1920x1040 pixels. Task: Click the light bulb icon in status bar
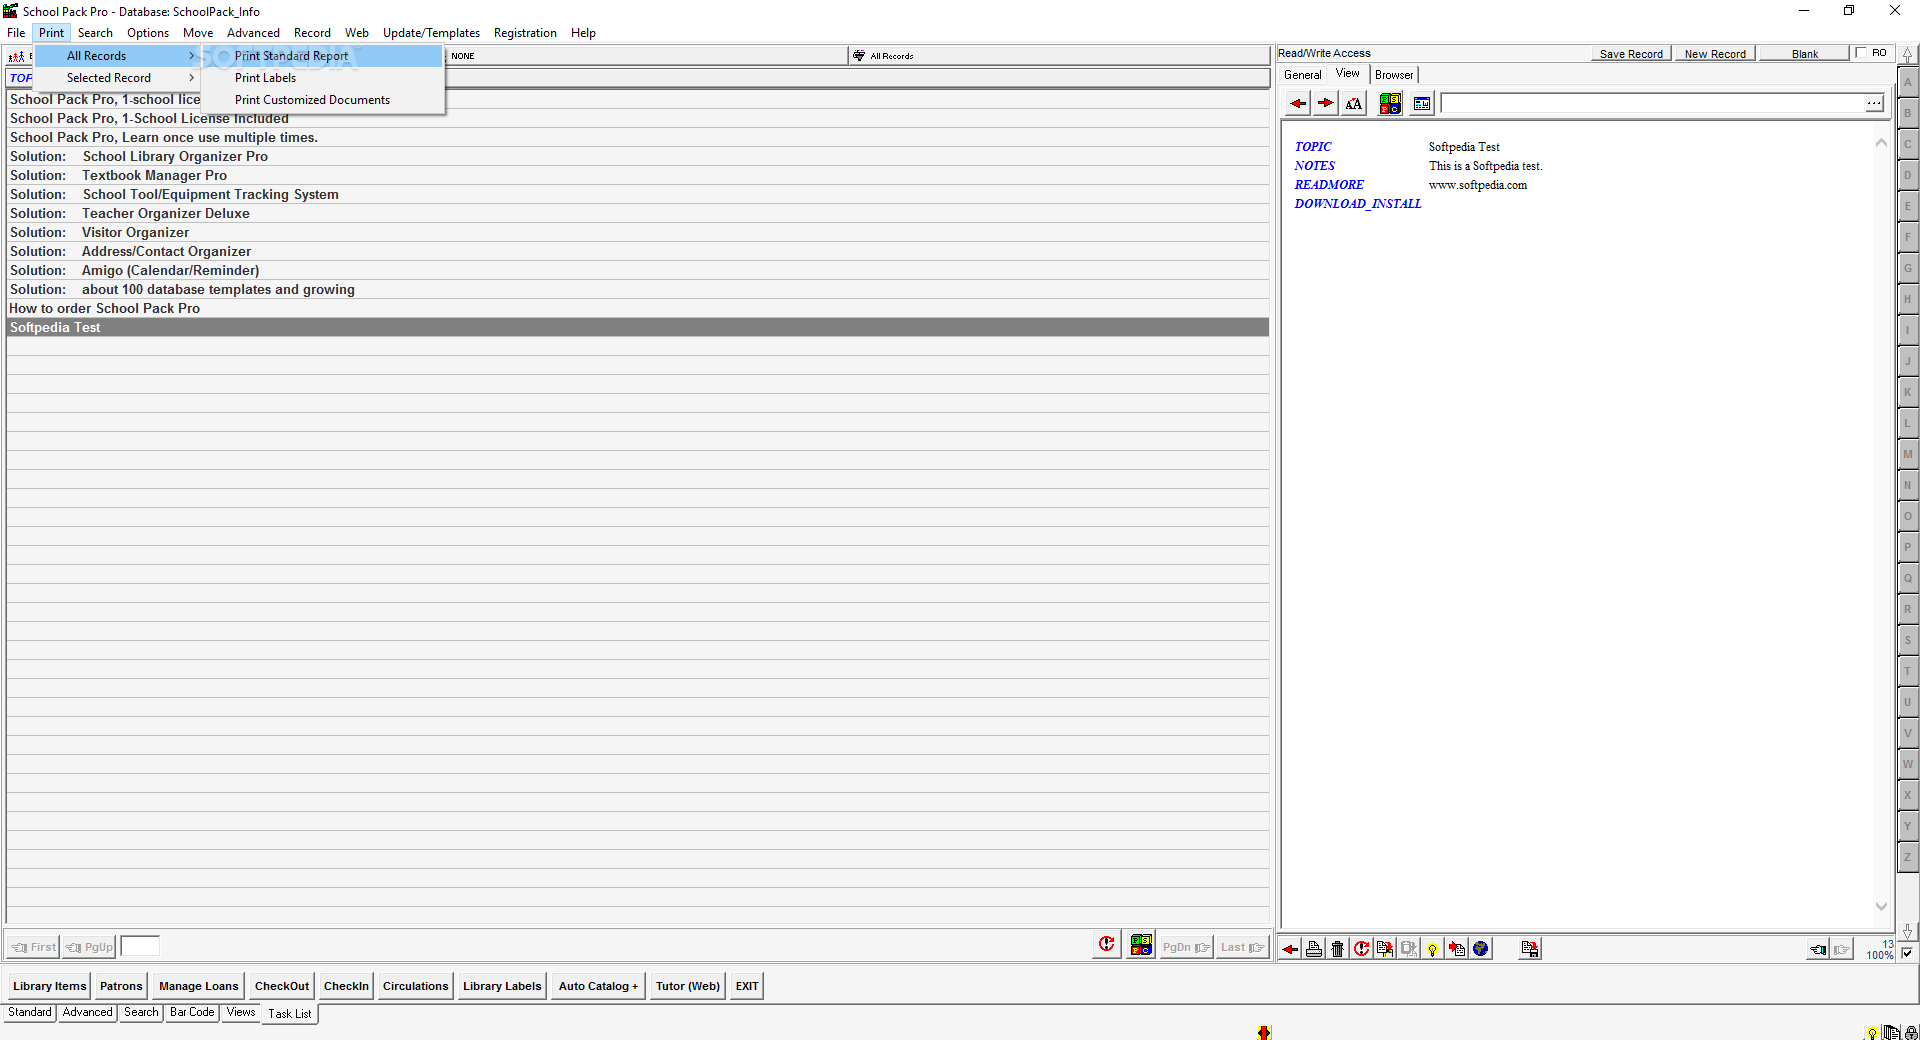point(1872,1033)
